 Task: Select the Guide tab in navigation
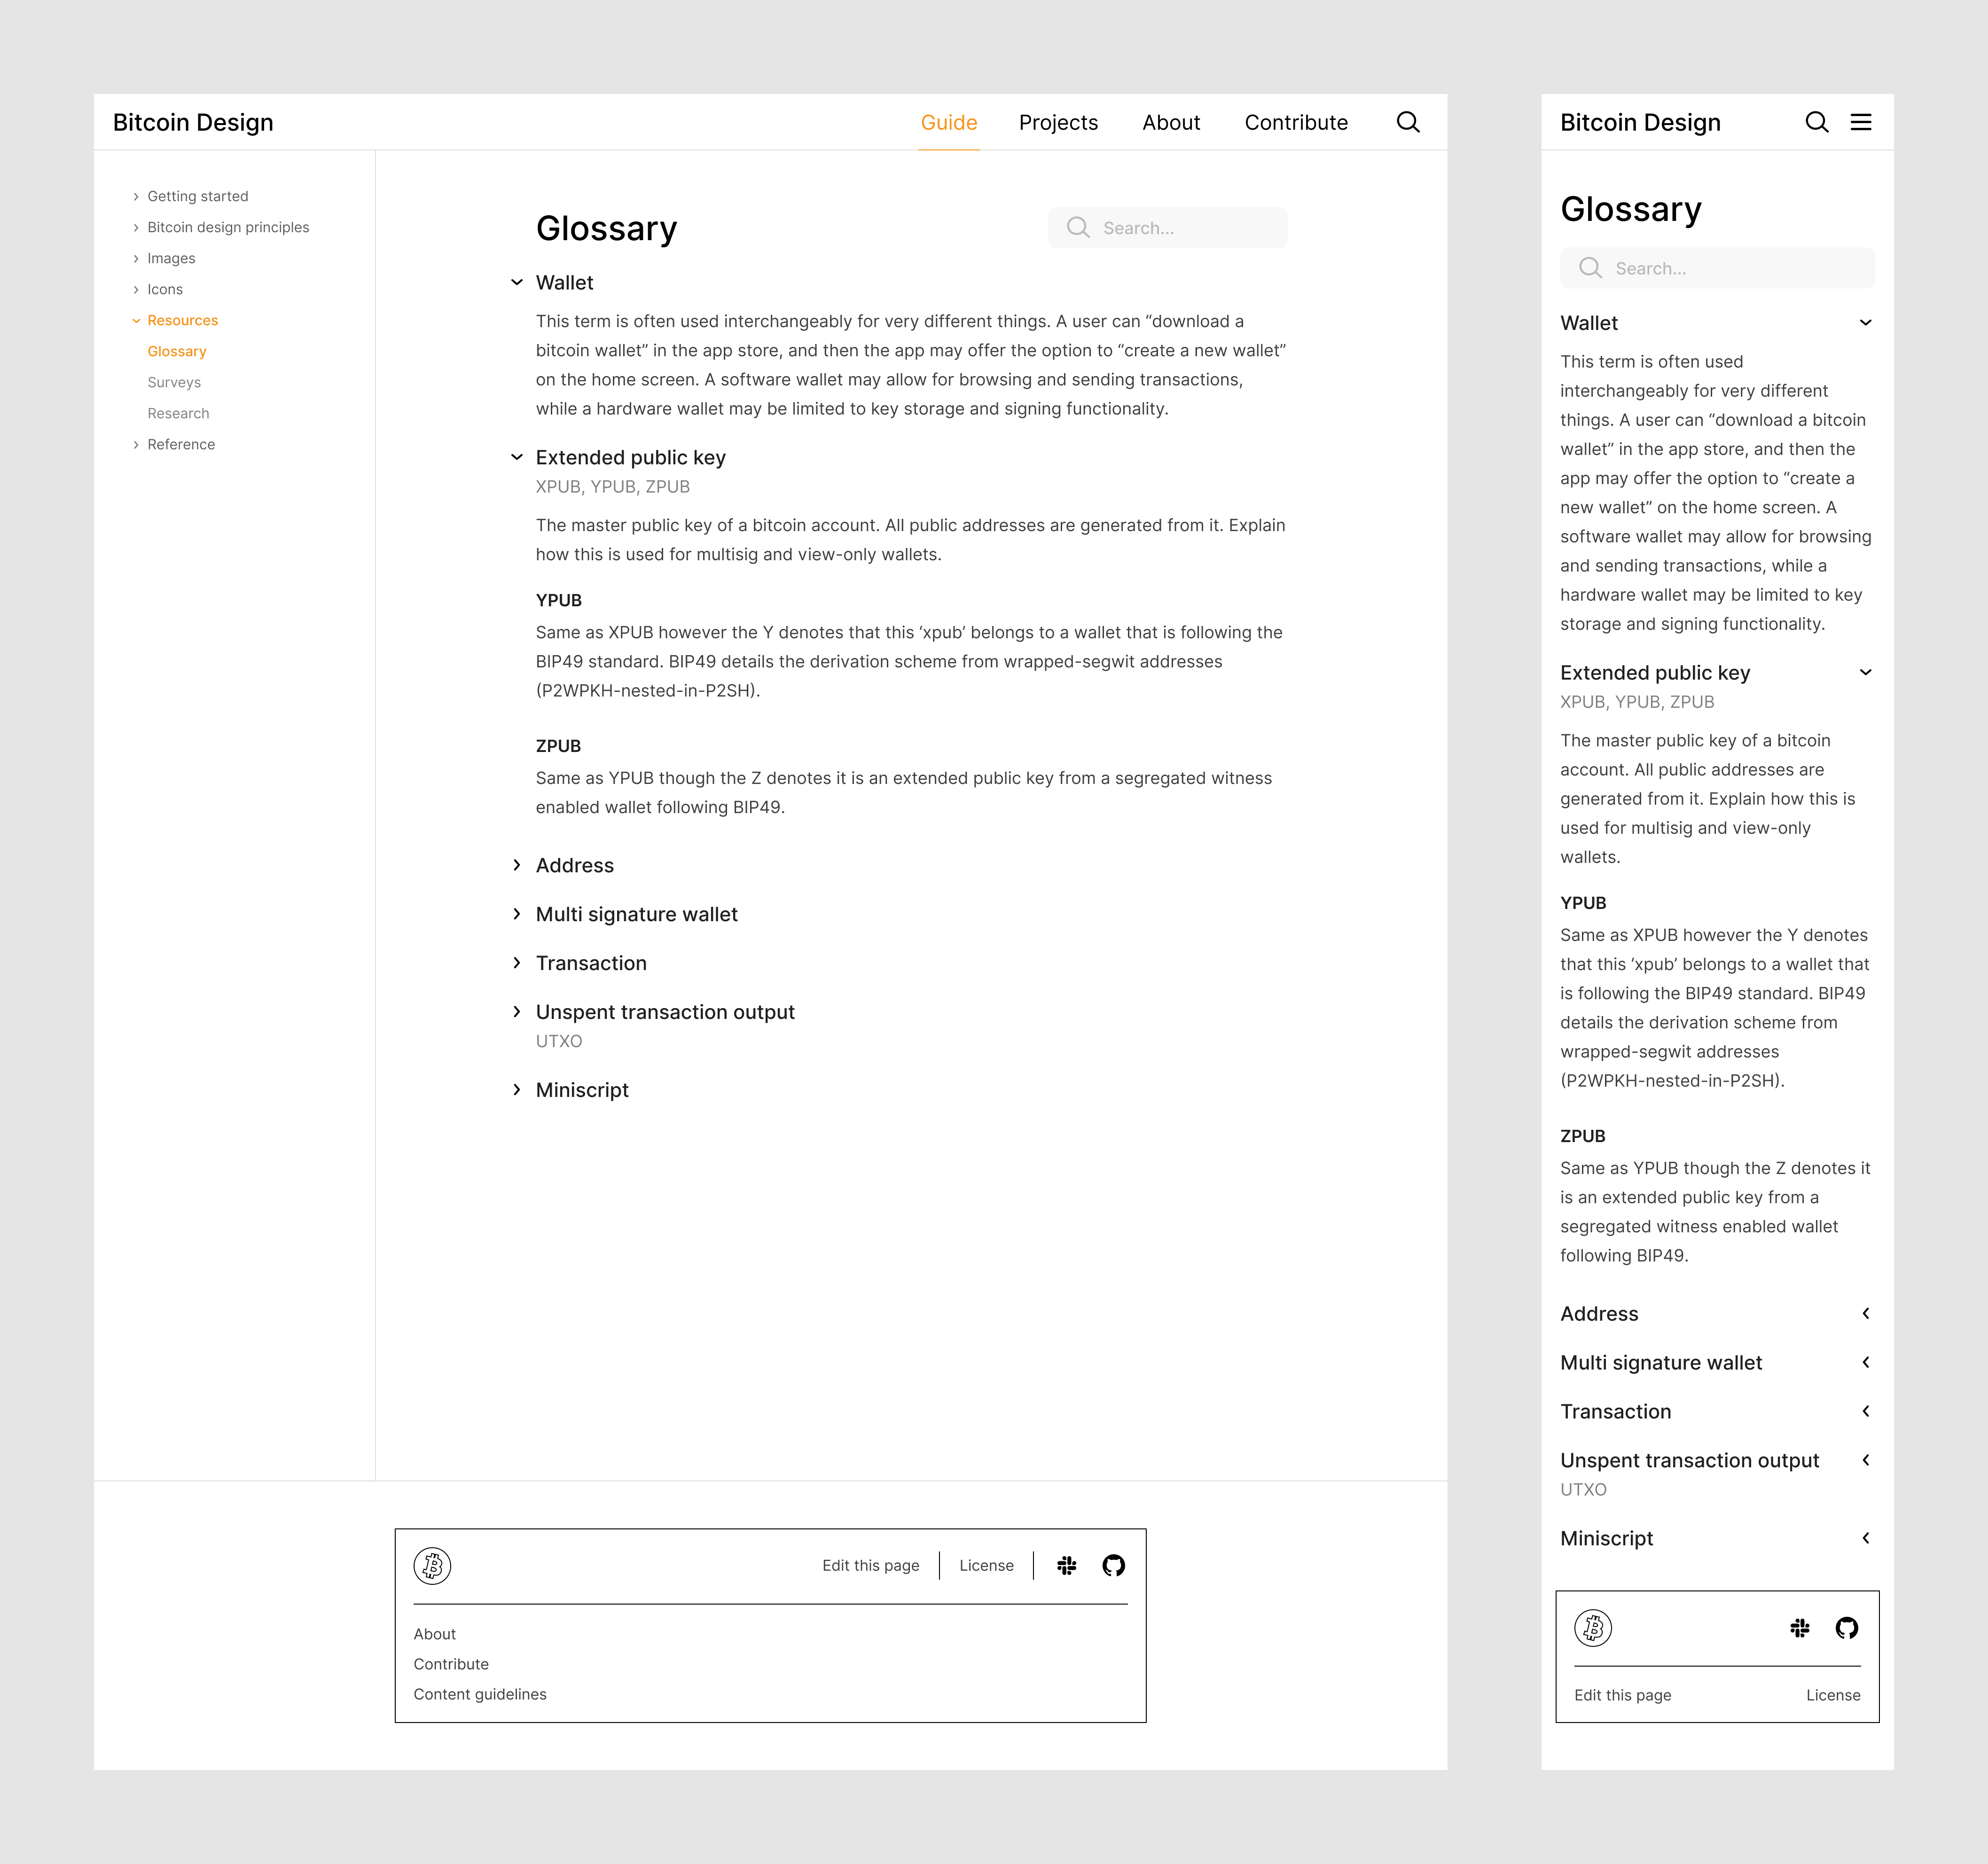[947, 123]
